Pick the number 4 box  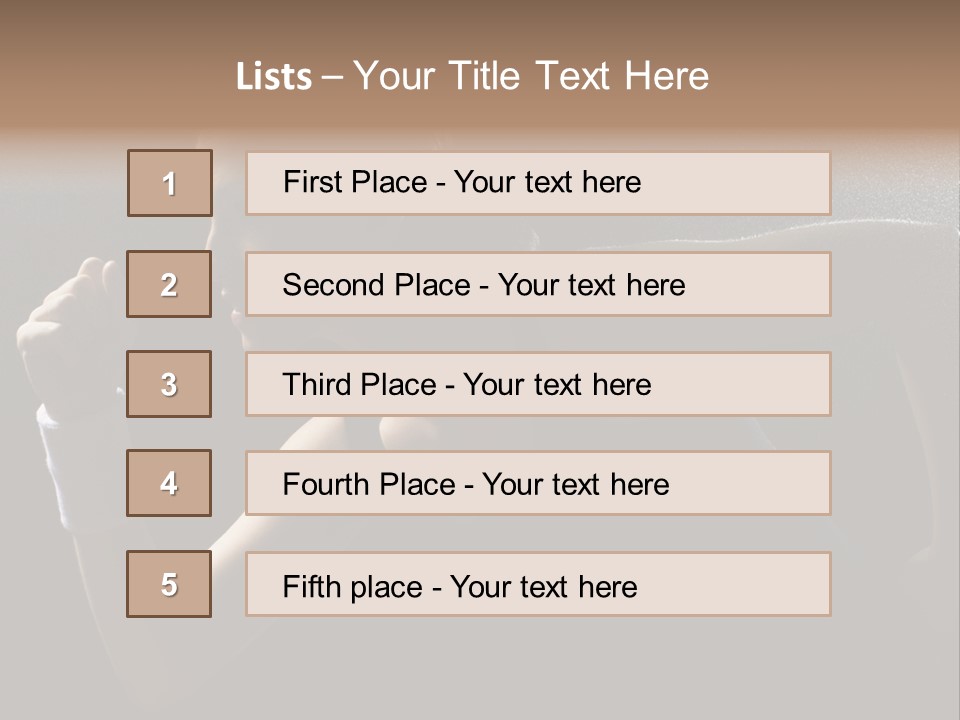169,483
